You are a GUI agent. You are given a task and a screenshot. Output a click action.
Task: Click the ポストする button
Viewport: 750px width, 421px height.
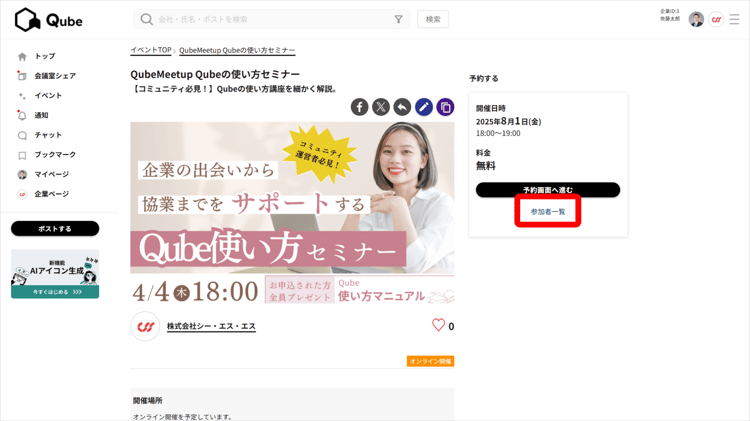click(55, 229)
